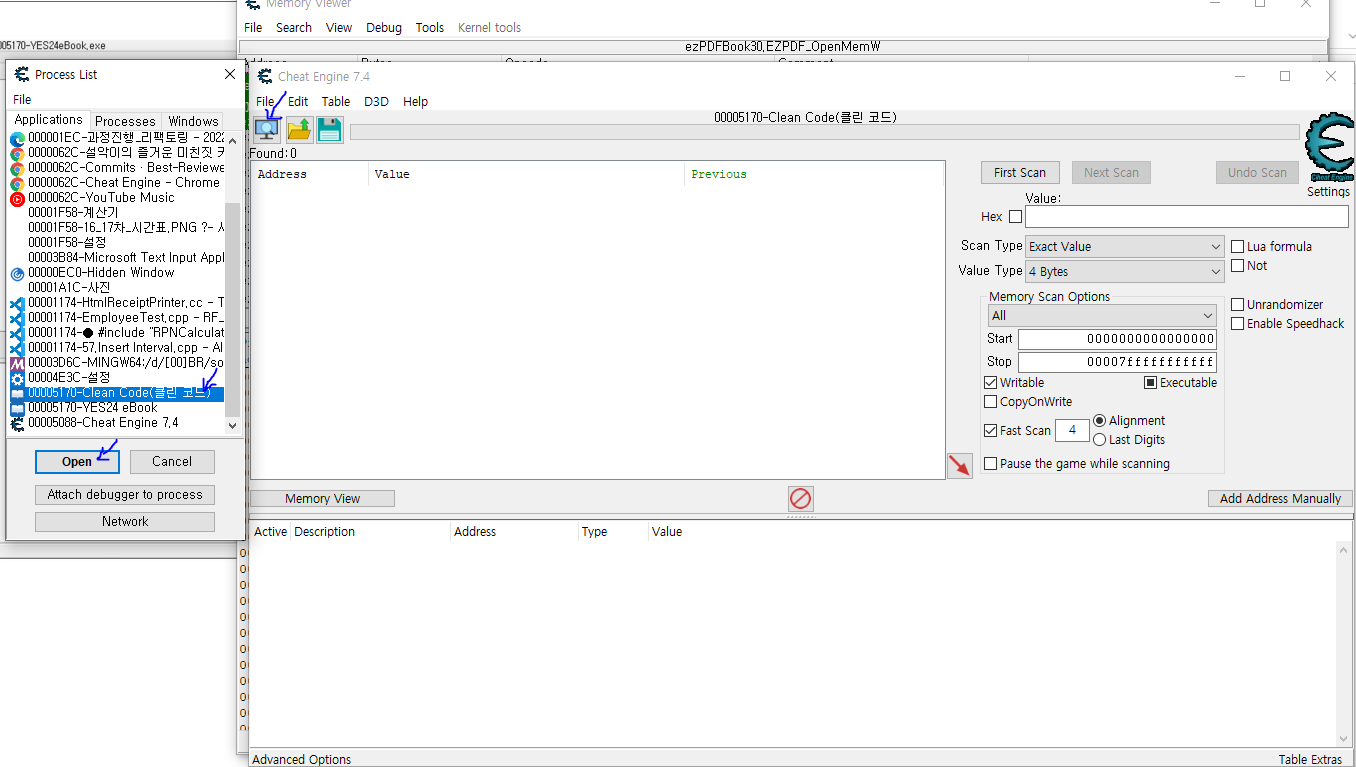
Task: Select the Edge icon of process 000001EC
Action: pyautogui.click(x=17, y=138)
